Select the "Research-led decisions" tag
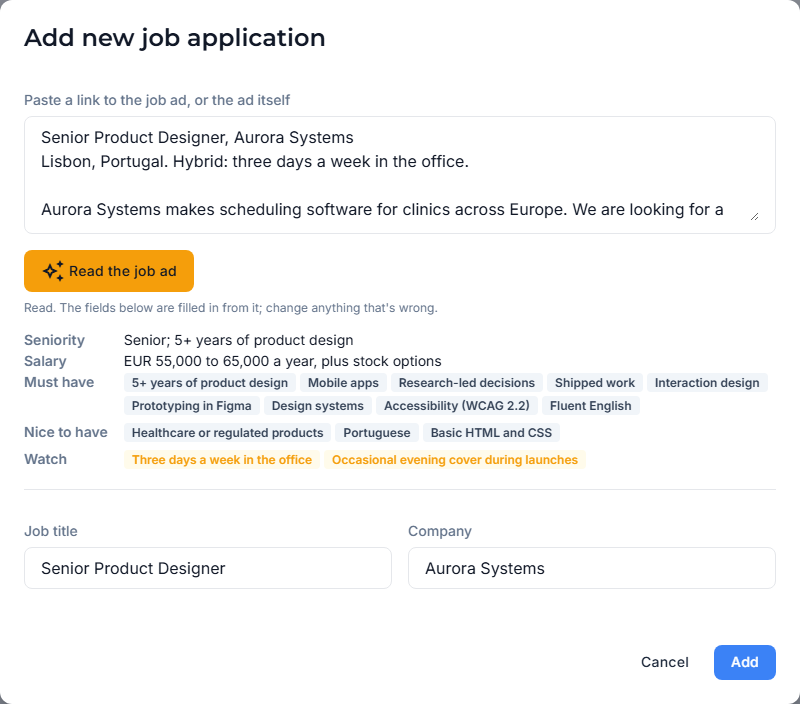Viewport: 800px width, 704px height. pyautogui.click(x=466, y=383)
